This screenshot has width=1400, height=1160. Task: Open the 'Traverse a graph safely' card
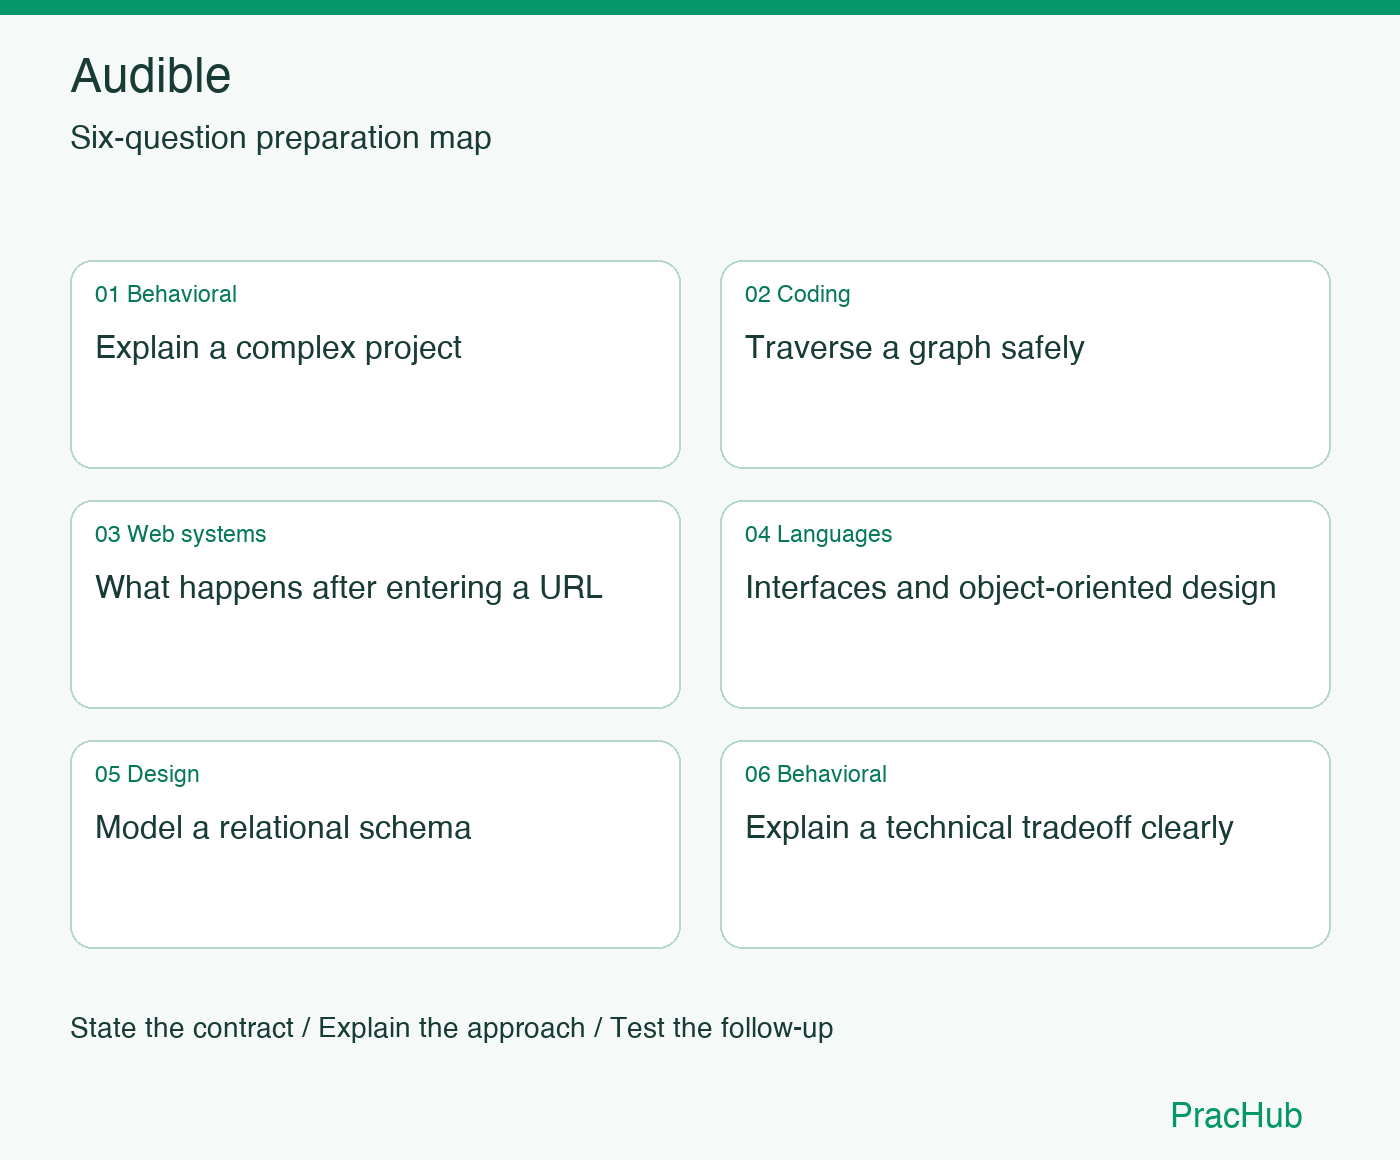(x=1025, y=364)
